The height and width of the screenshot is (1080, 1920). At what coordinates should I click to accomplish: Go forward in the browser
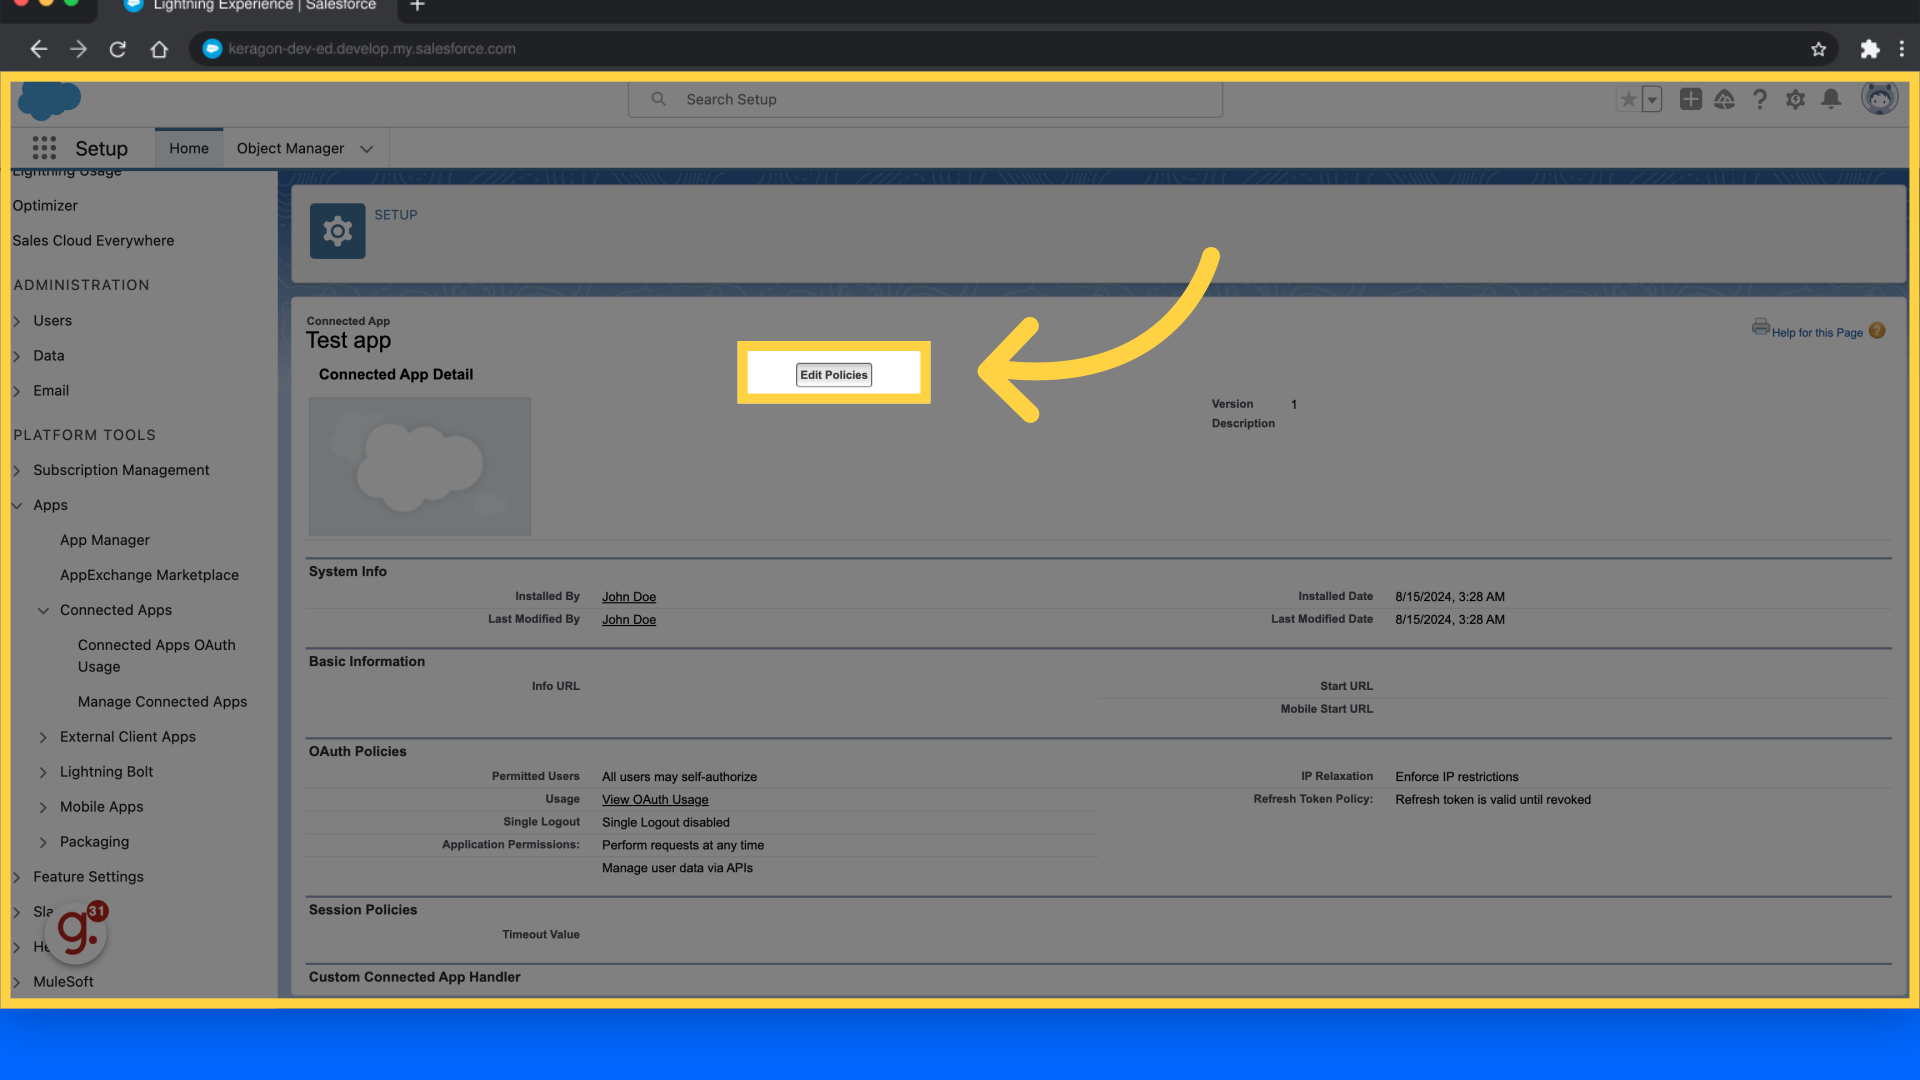[x=78, y=49]
